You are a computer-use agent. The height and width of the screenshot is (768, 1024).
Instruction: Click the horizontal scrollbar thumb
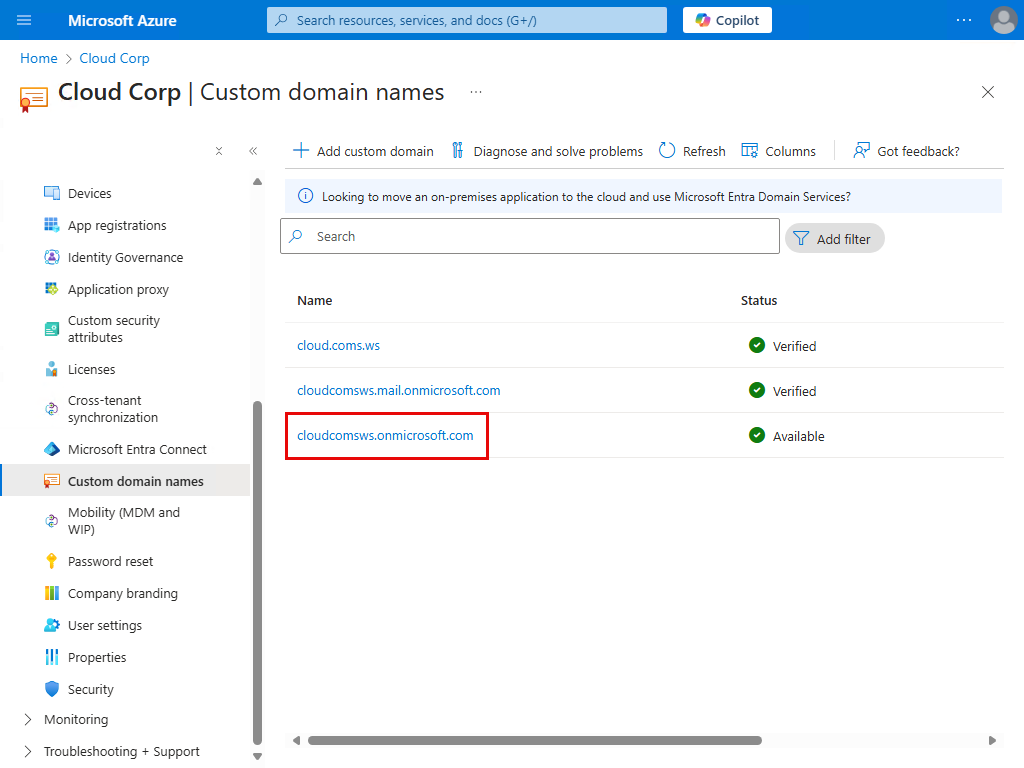click(x=534, y=740)
